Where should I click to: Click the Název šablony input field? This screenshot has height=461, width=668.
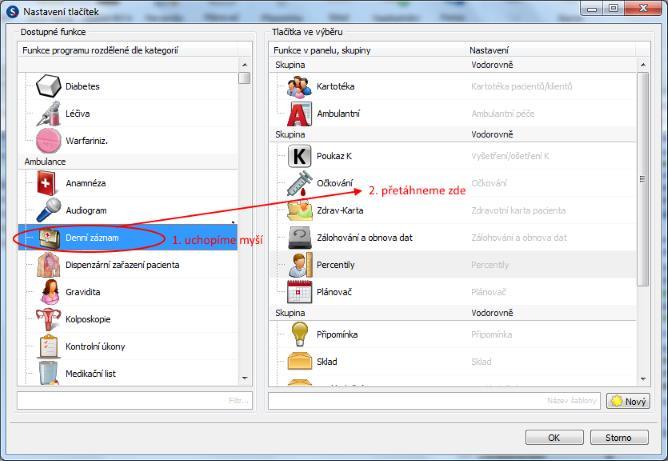(x=434, y=400)
